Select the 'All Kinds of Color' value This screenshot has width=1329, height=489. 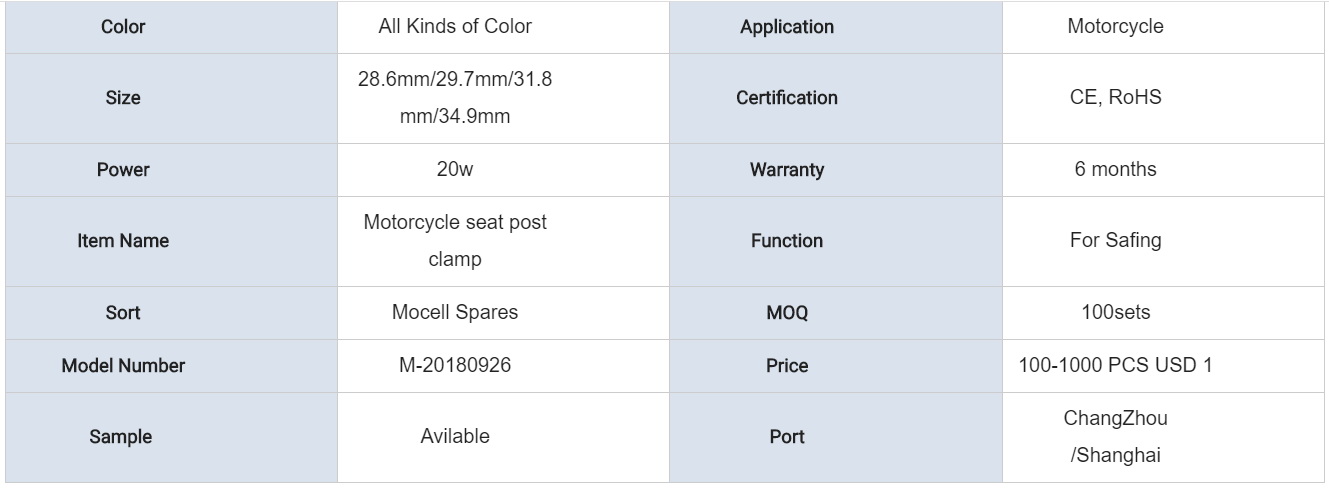(455, 27)
